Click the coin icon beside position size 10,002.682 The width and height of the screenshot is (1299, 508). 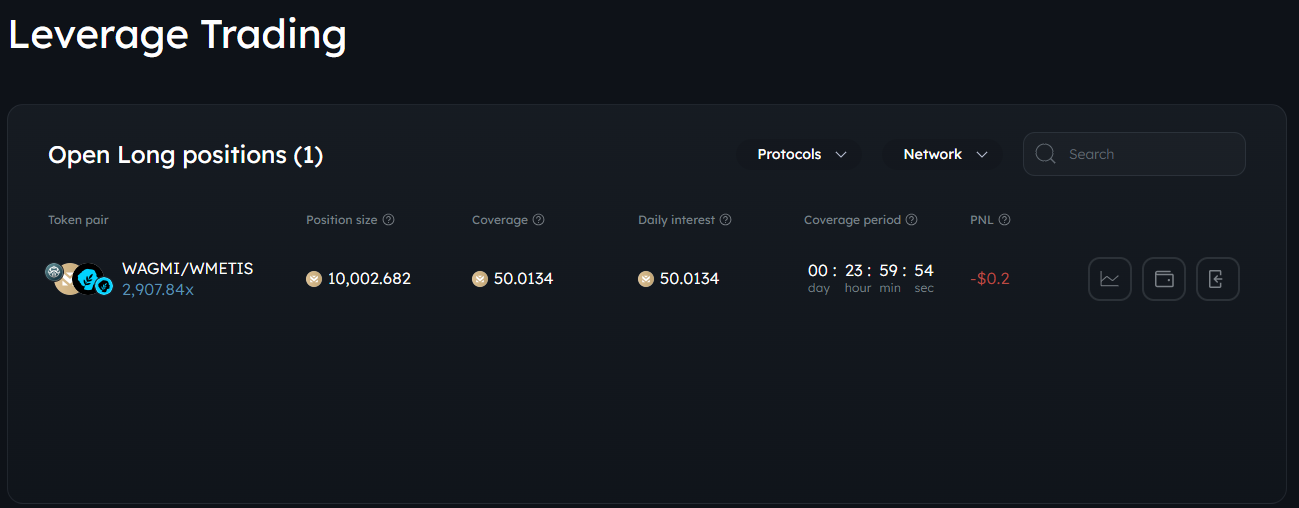[314, 279]
